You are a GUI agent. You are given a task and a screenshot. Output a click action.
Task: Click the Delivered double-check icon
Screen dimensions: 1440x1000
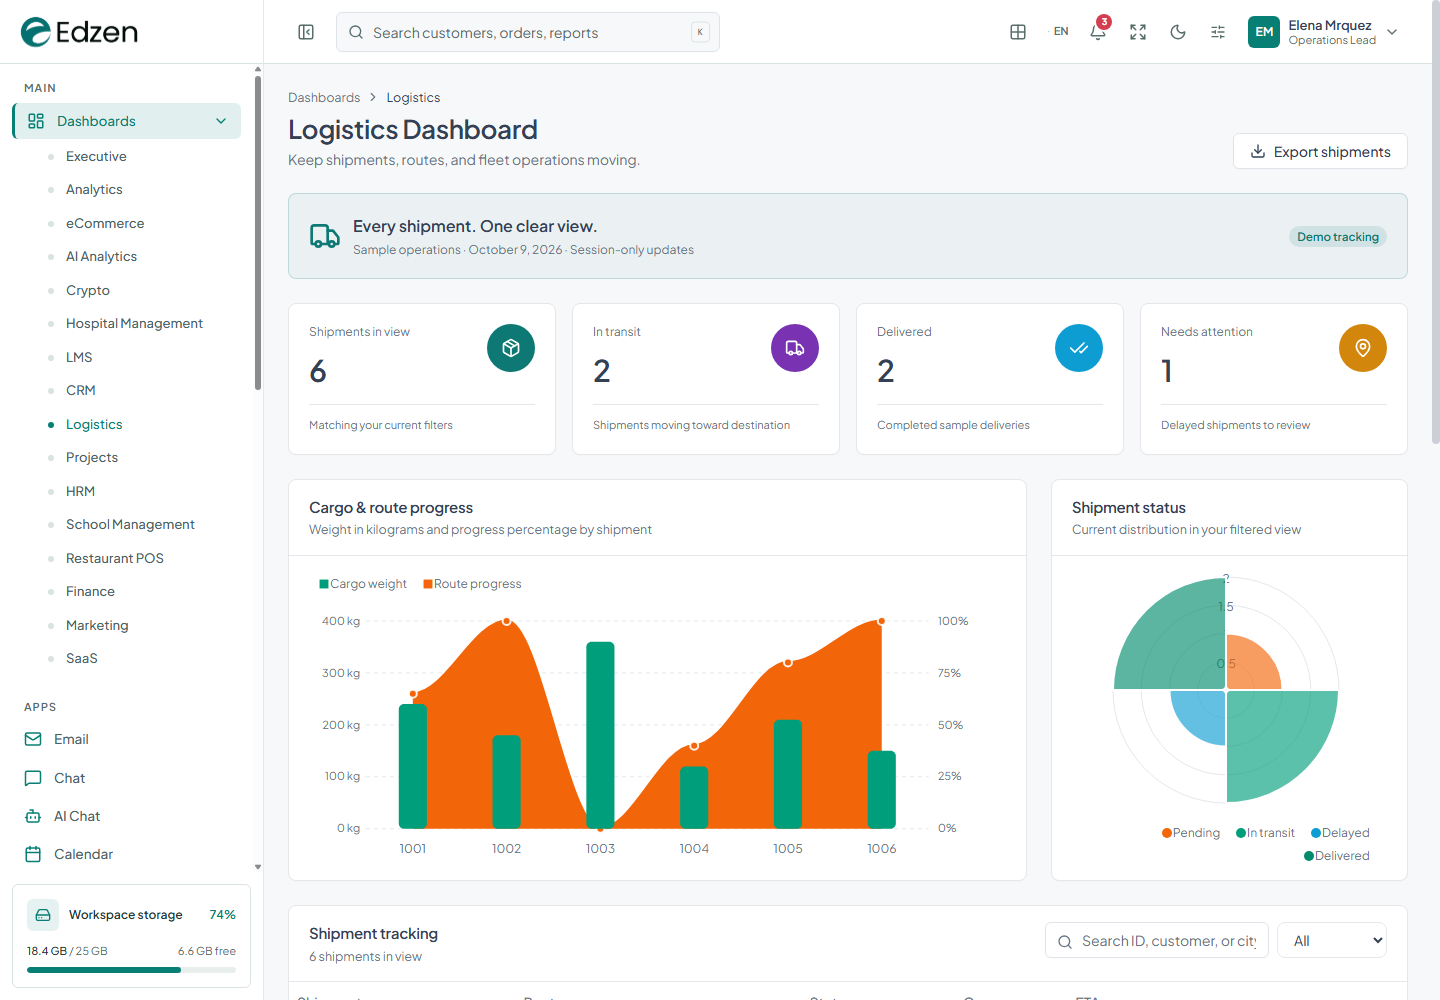click(x=1079, y=348)
